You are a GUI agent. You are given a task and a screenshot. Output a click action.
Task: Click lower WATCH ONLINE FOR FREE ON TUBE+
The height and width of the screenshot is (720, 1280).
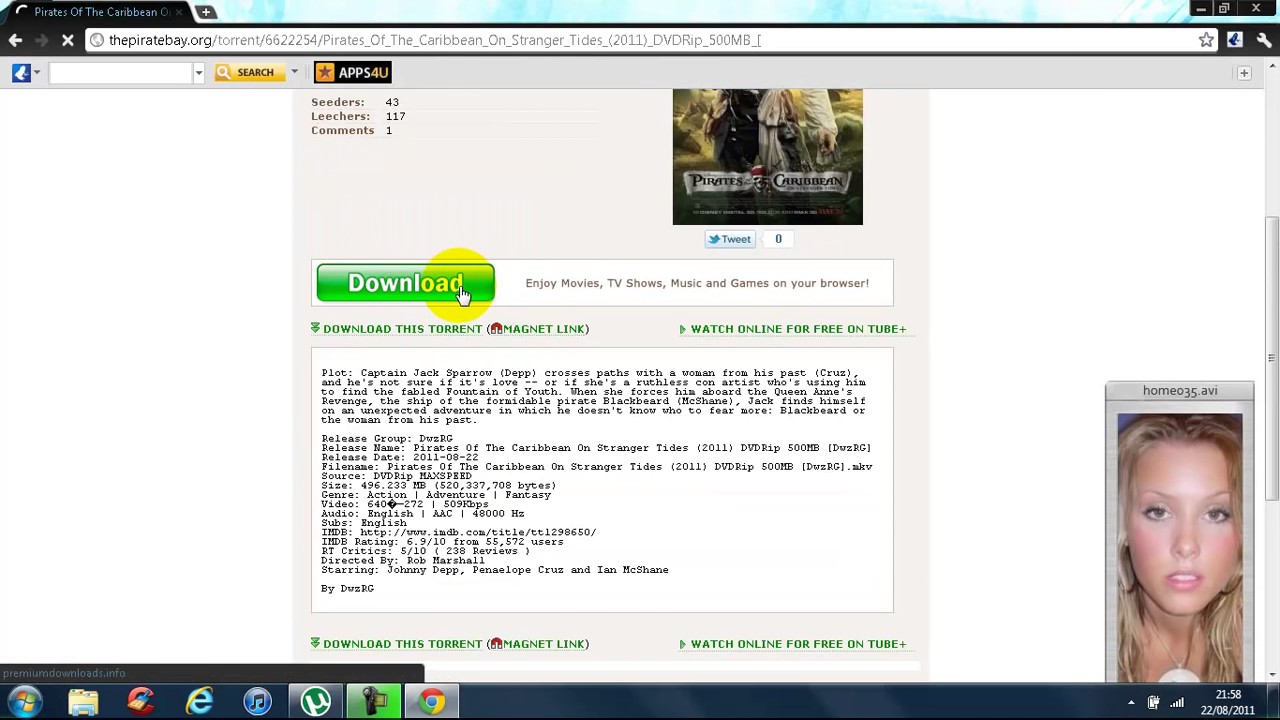point(798,644)
